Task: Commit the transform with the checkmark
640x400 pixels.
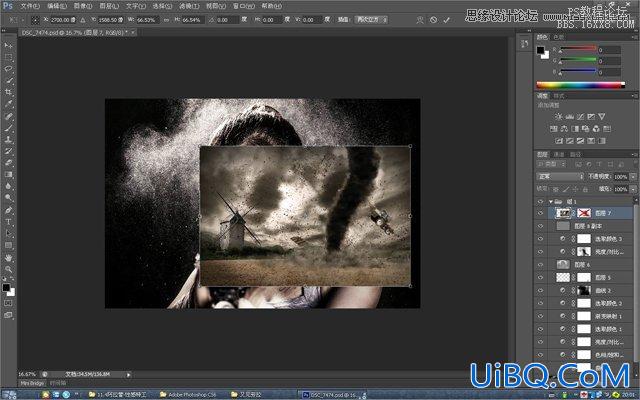Action: (447, 20)
